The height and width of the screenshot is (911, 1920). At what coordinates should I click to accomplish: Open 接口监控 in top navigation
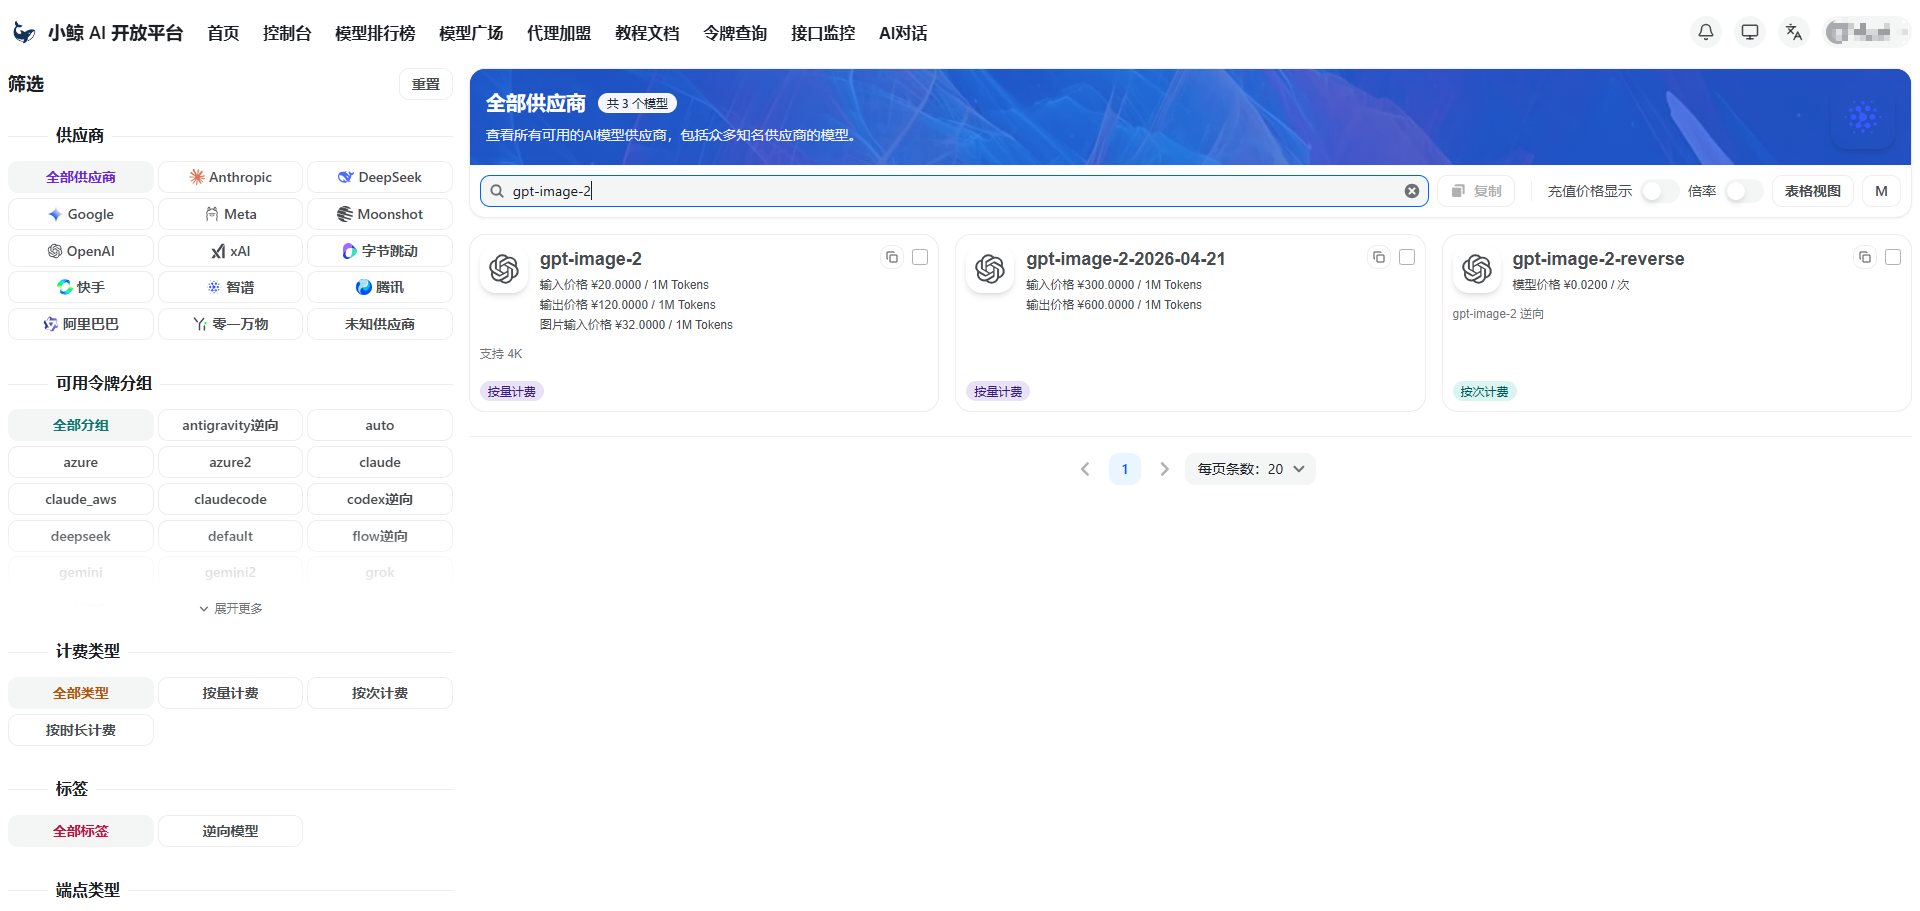pos(823,33)
